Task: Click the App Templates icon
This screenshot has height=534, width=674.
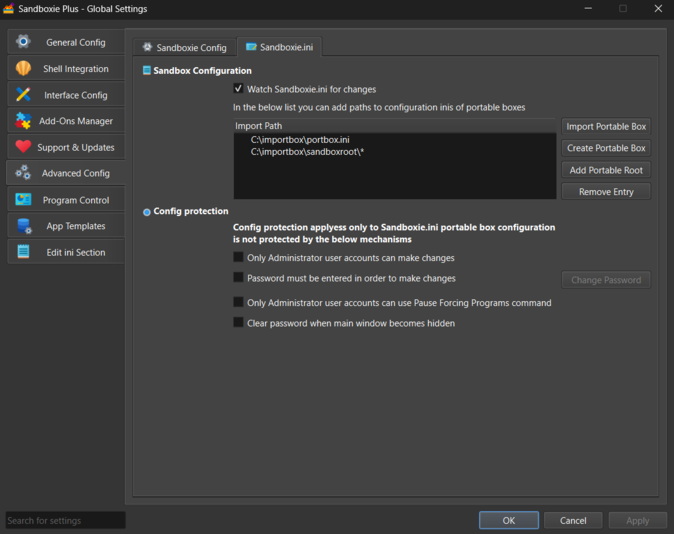Action: [x=23, y=226]
